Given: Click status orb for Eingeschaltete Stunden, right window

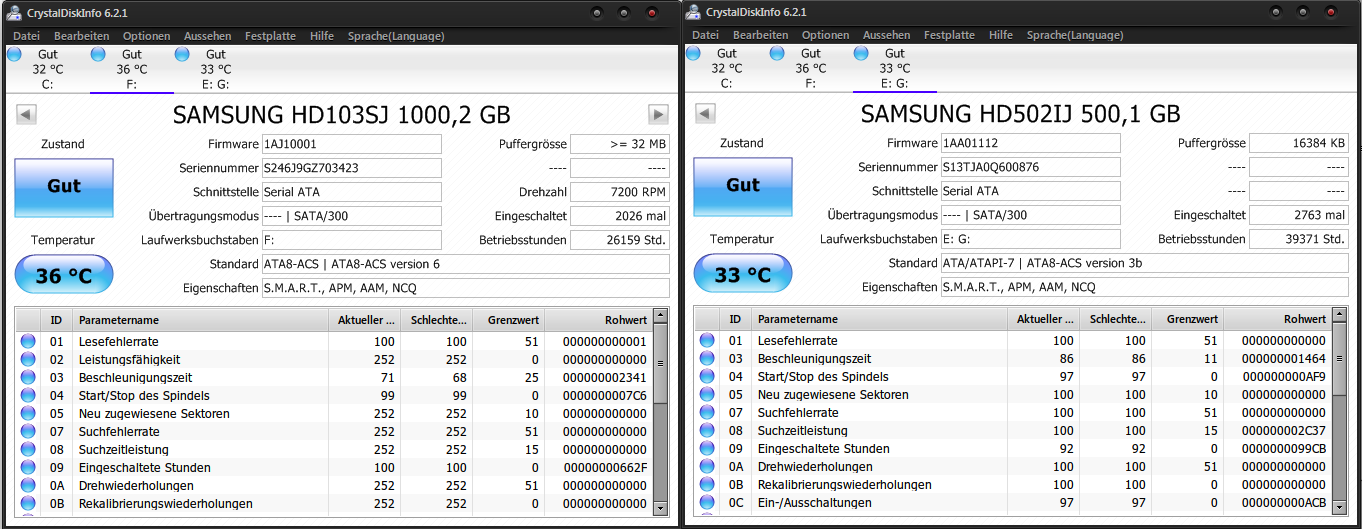Looking at the screenshot, I should tap(707, 448).
